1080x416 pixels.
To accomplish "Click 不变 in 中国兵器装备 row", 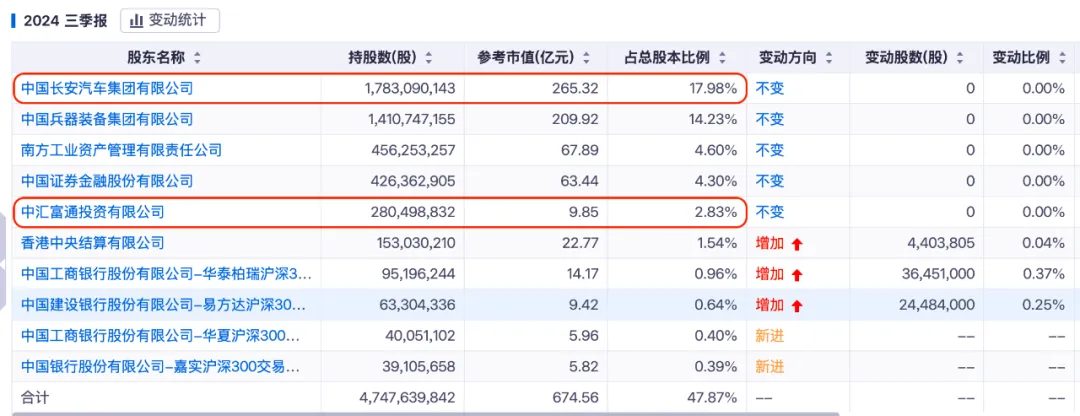I will 770,119.
